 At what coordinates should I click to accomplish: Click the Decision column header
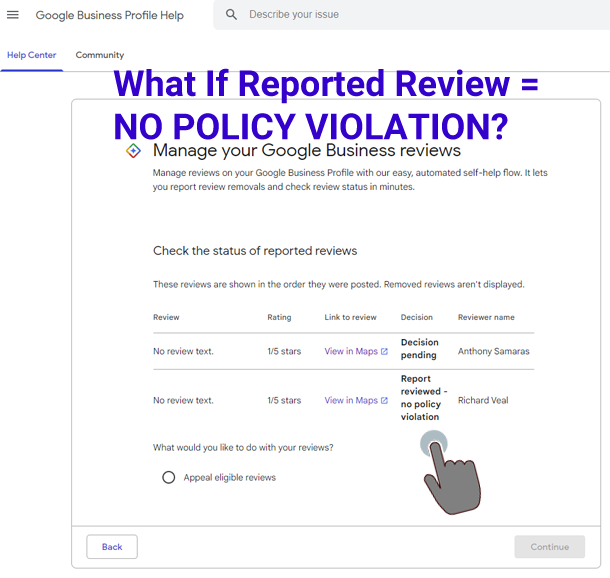click(x=417, y=317)
